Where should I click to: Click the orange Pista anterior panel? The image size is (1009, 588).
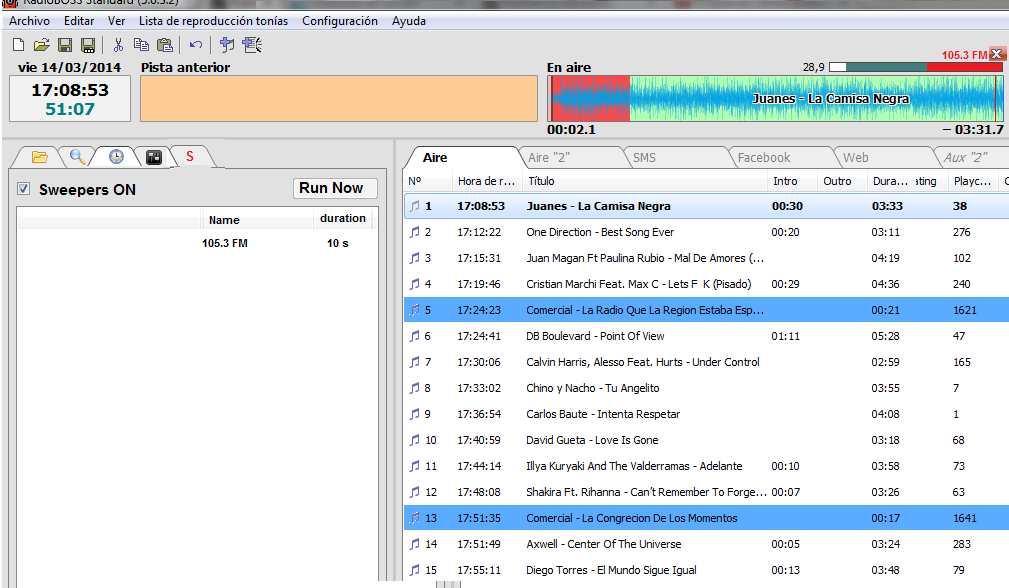(339, 98)
